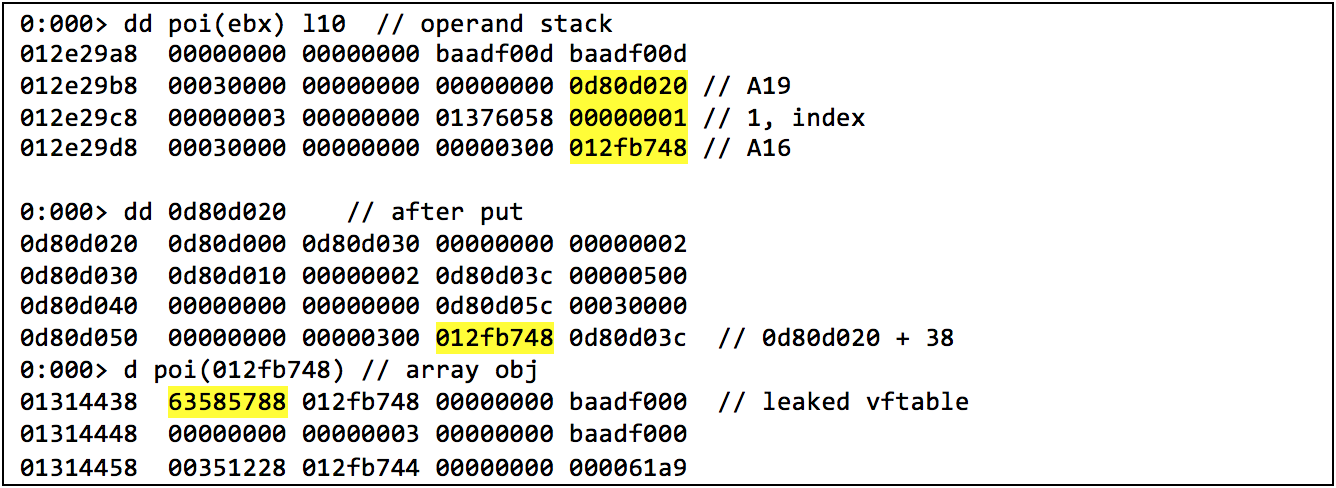This screenshot has width=1336, height=488.
Task: Click value 00351228 in 01314458 row
Action: [227, 464]
